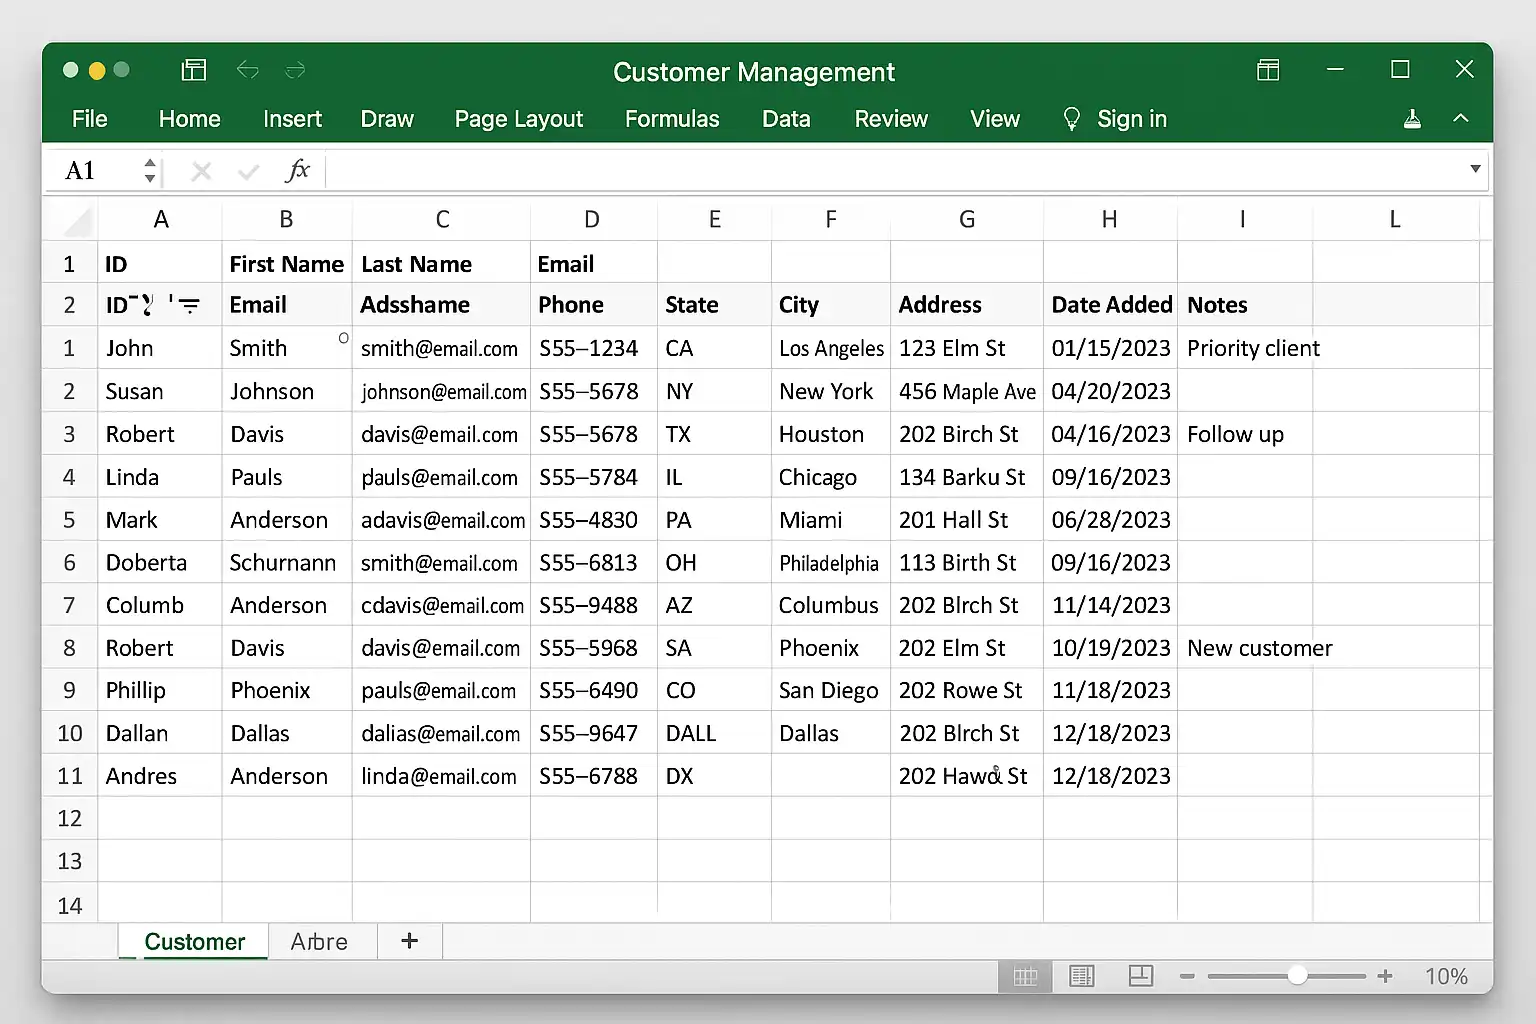Click the undo arrow icon

[247, 70]
